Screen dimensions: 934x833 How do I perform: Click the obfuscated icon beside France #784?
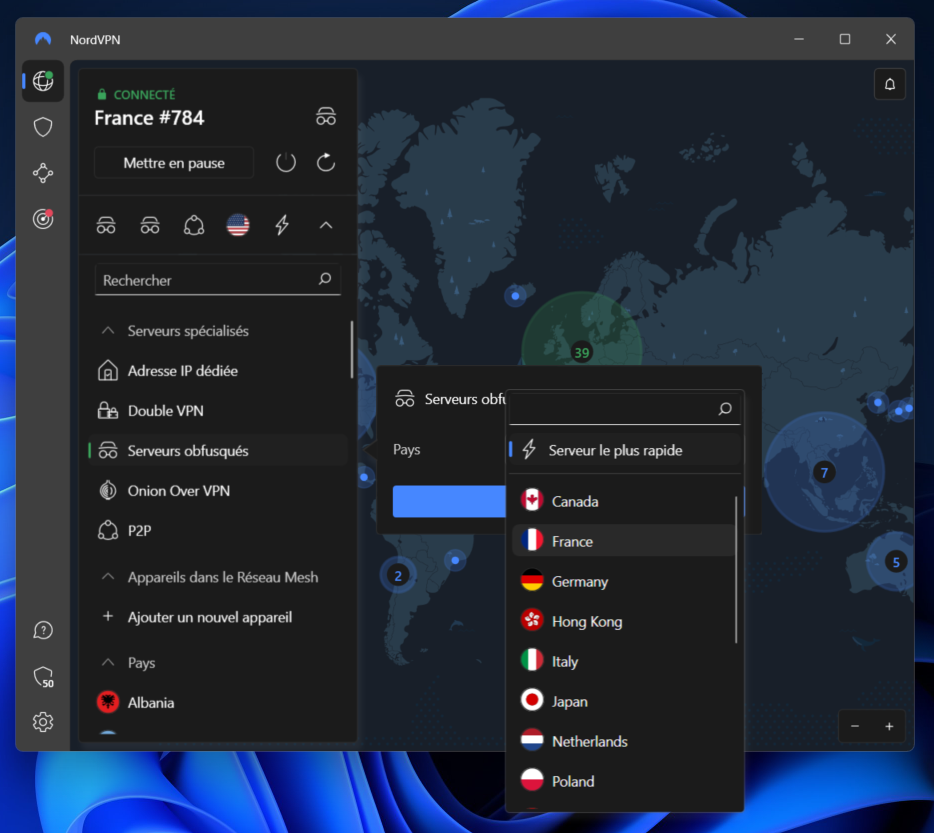(326, 116)
